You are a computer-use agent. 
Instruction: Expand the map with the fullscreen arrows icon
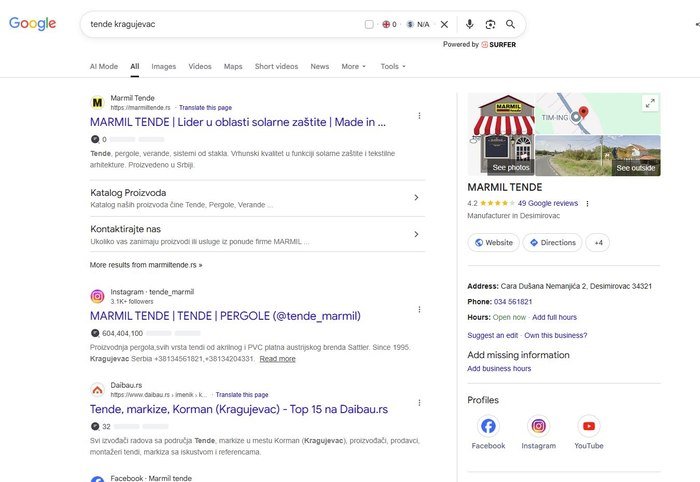(x=650, y=104)
